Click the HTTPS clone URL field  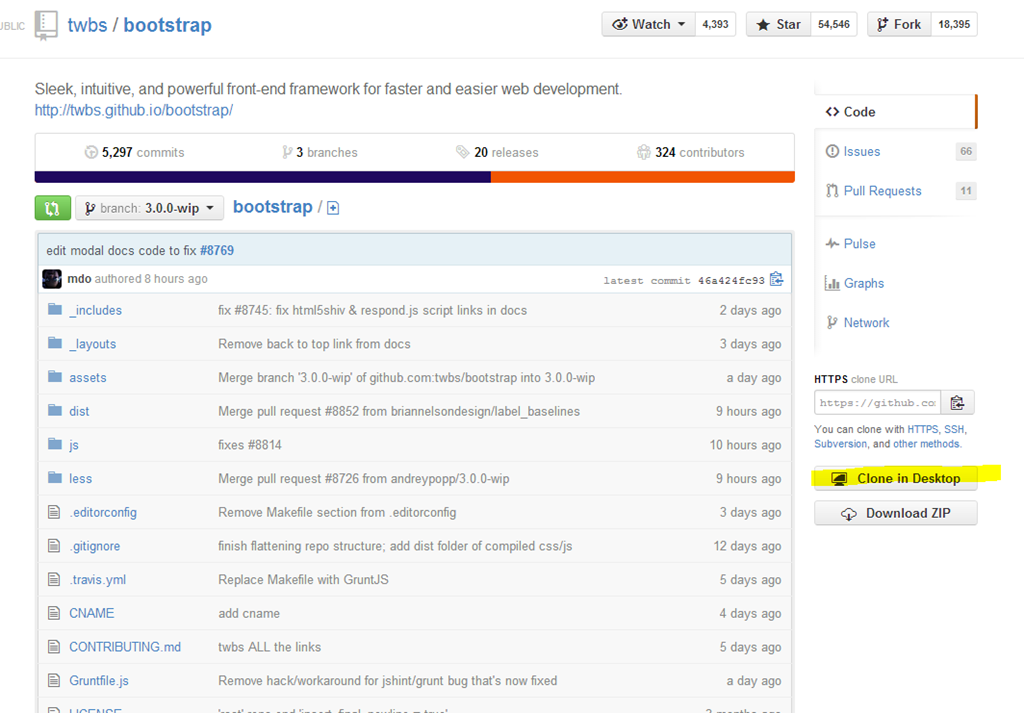[x=878, y=403]
